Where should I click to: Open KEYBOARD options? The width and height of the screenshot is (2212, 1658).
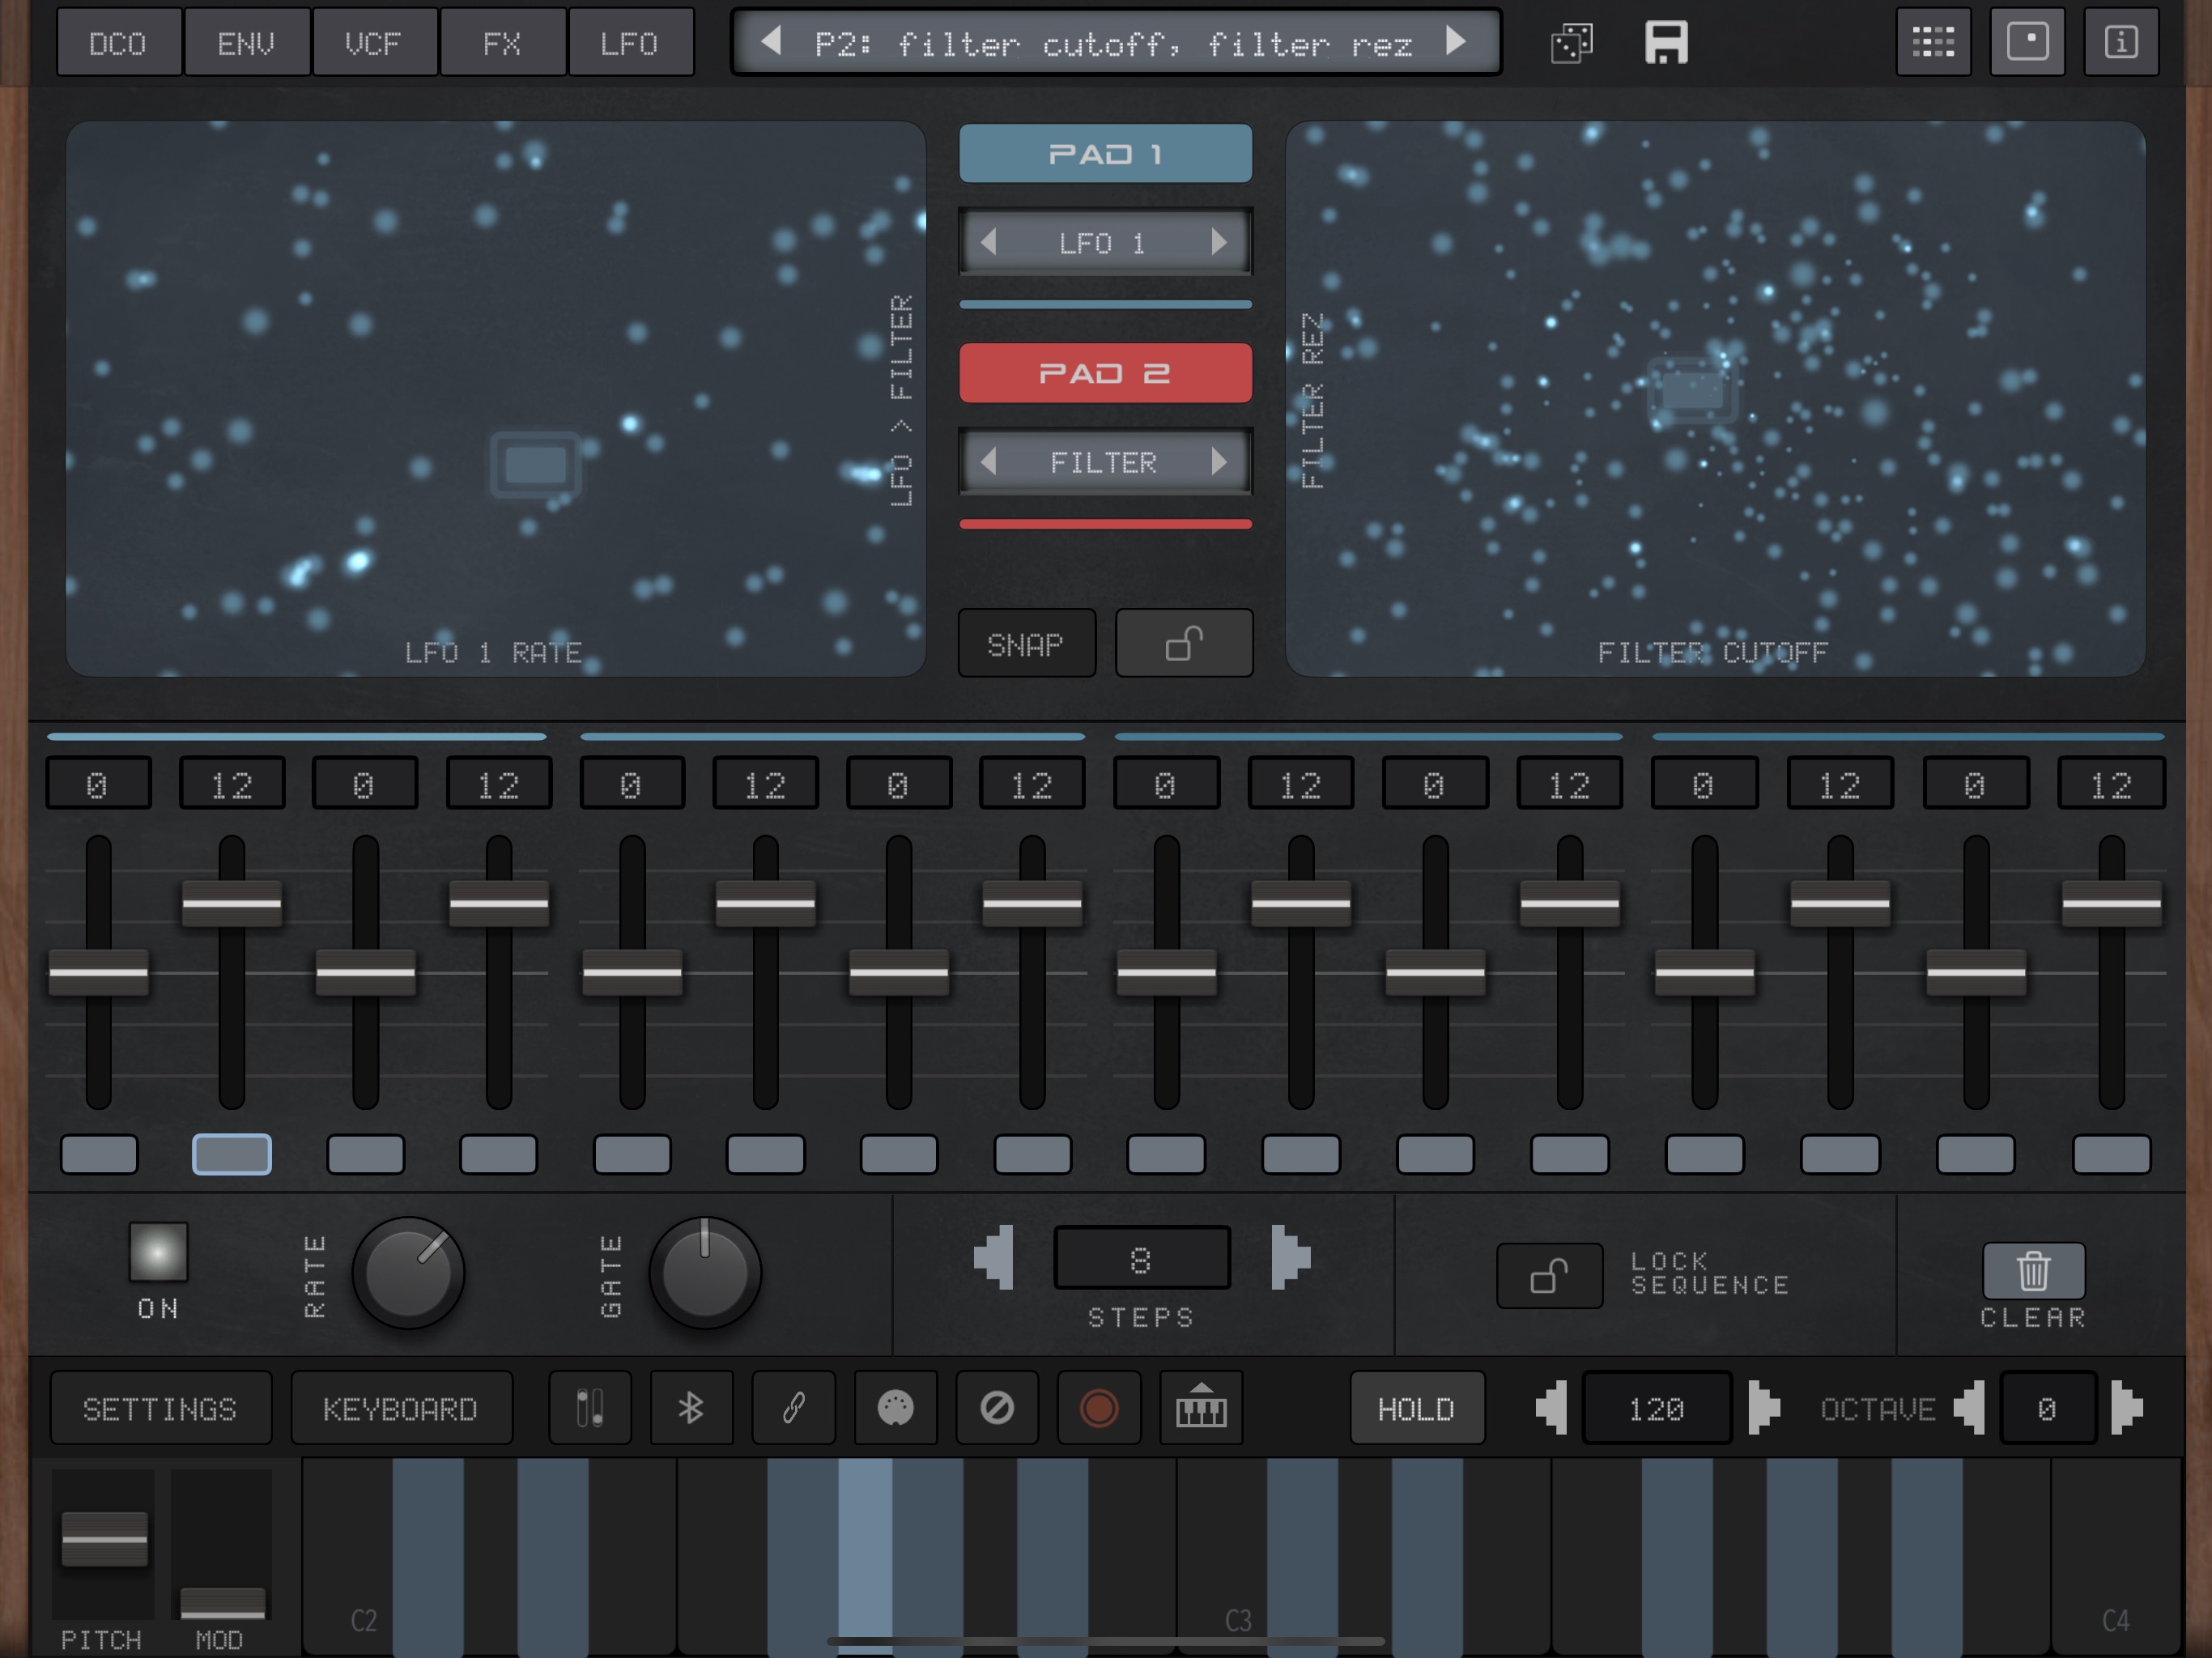(401, 1408)
